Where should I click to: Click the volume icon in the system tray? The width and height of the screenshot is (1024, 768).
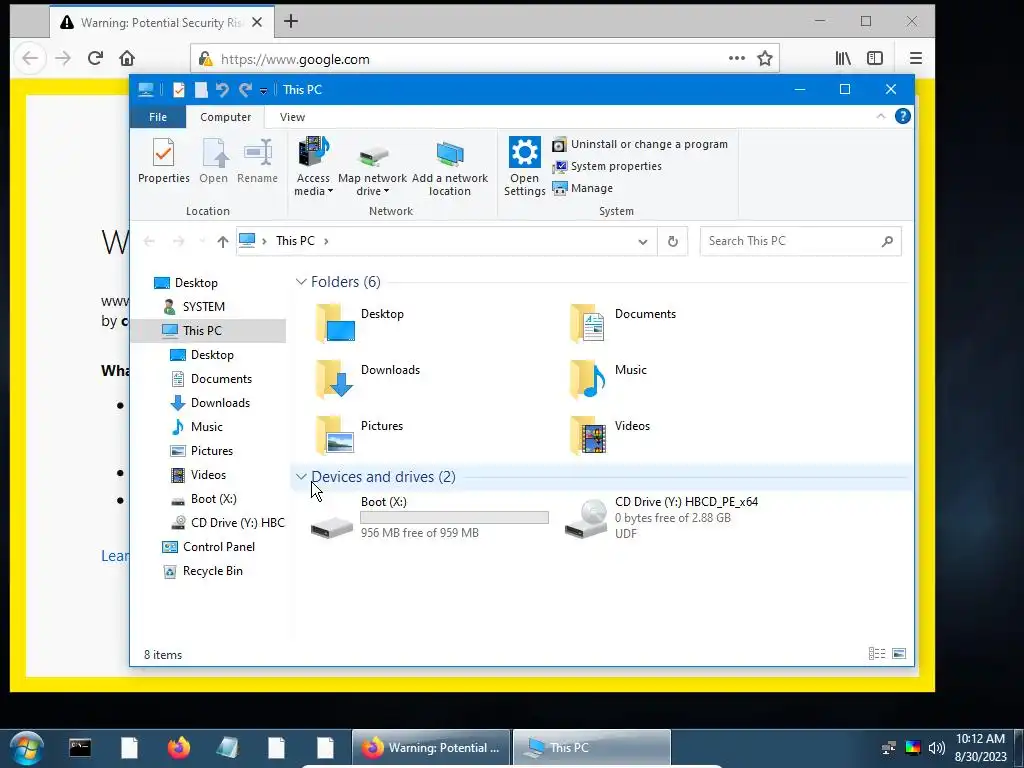pos(936,748)
